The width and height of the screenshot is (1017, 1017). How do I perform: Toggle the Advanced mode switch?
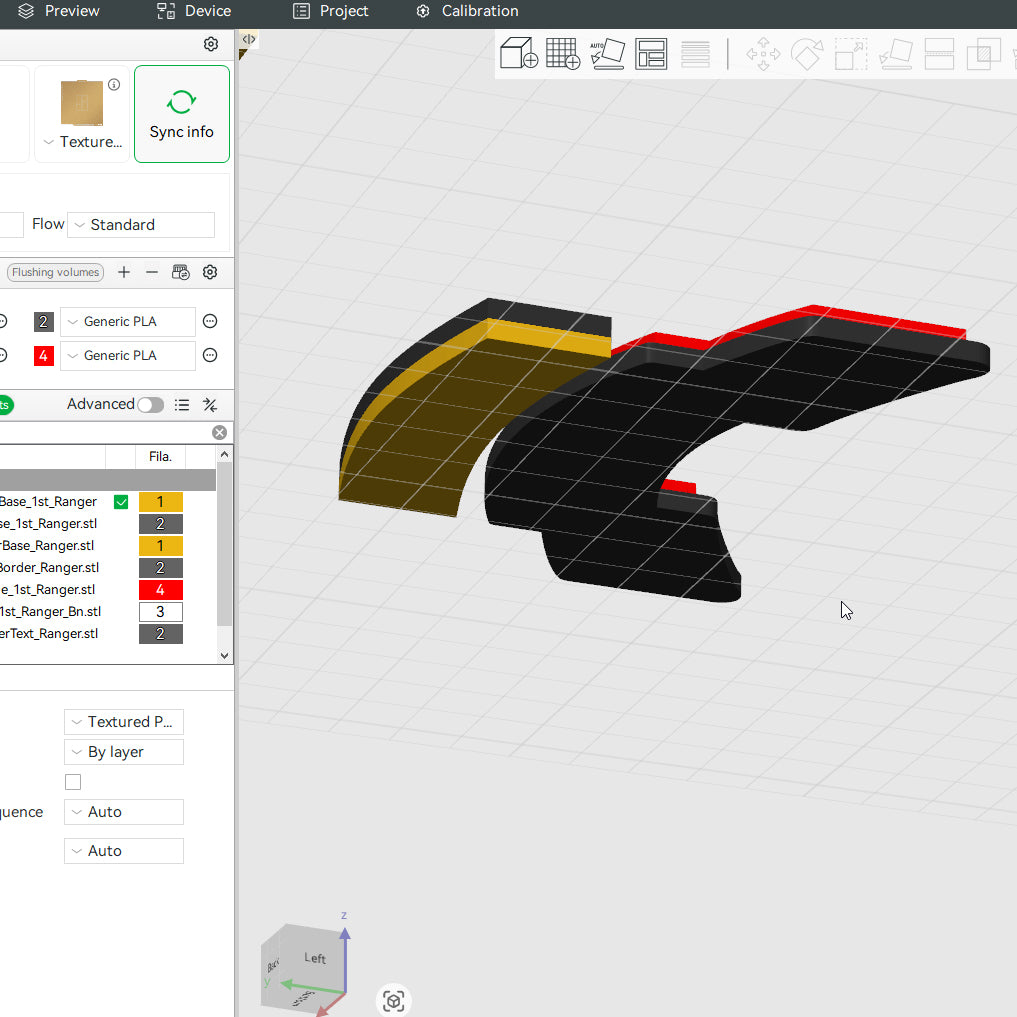[149, 404]
